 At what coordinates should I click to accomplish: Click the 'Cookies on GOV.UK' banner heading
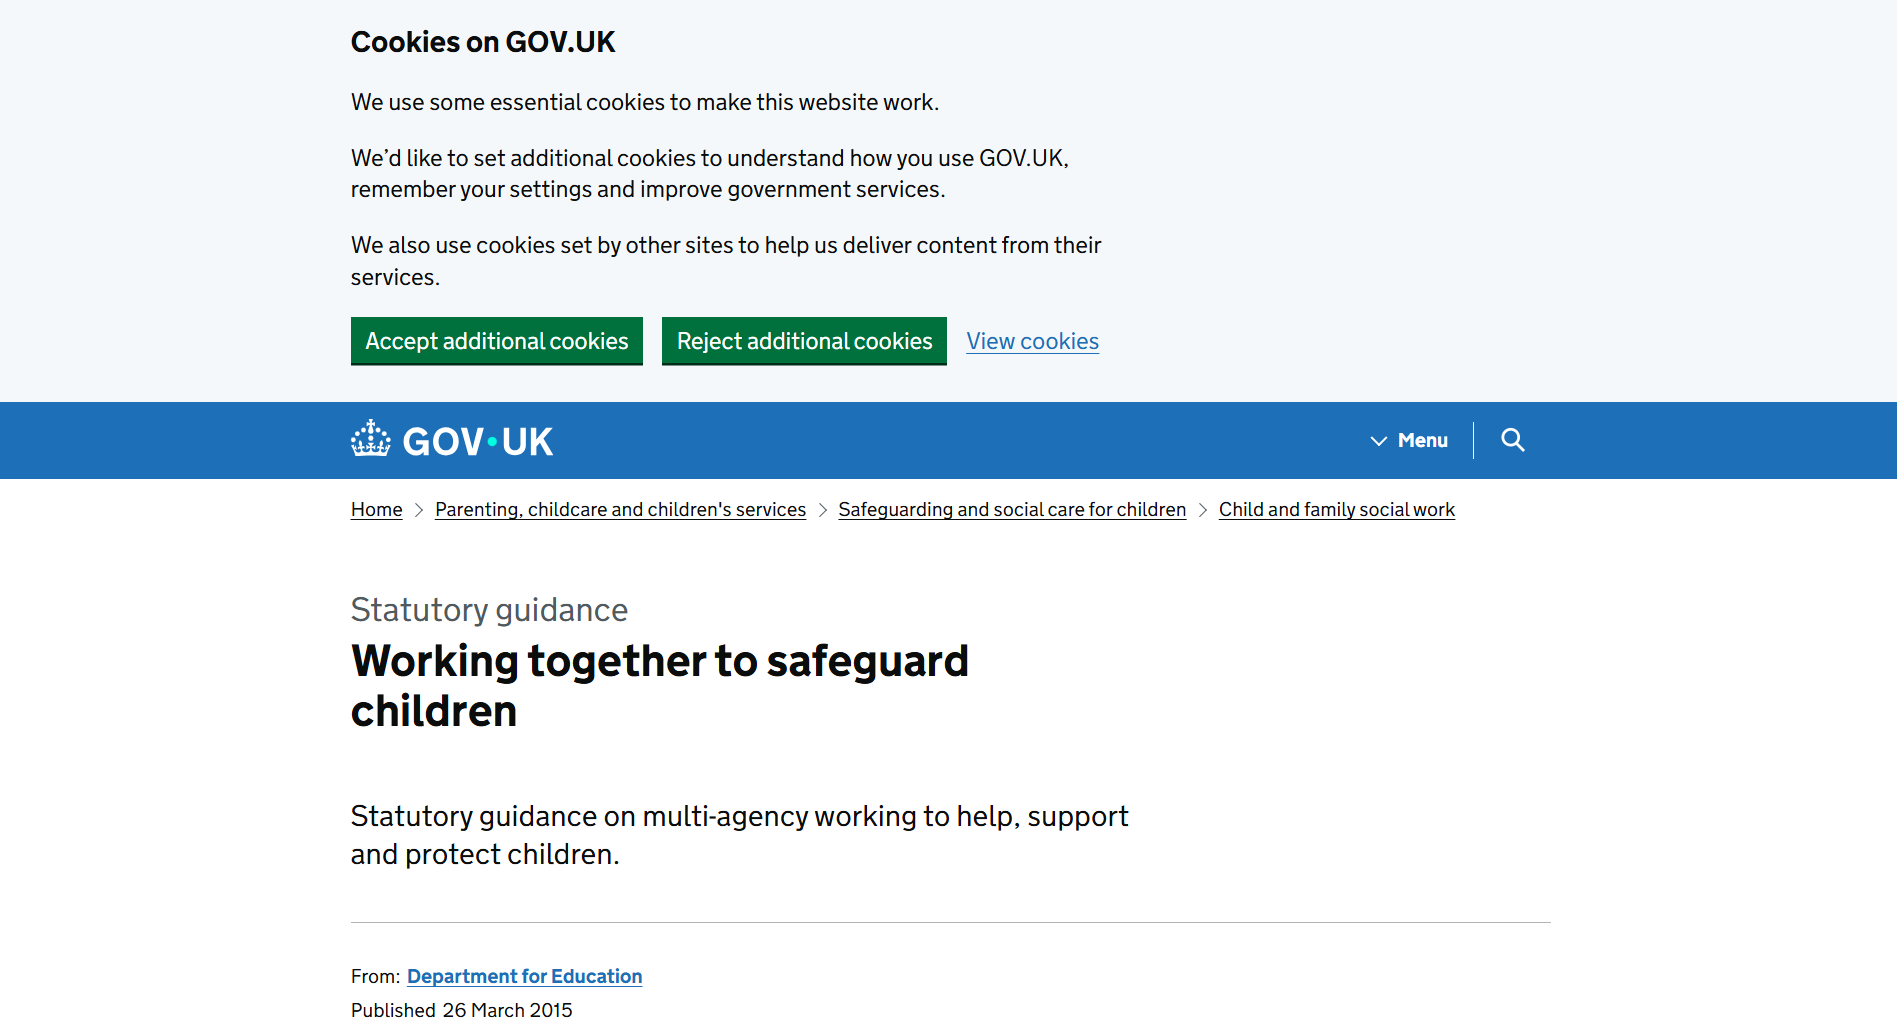[x=483, y=42]
